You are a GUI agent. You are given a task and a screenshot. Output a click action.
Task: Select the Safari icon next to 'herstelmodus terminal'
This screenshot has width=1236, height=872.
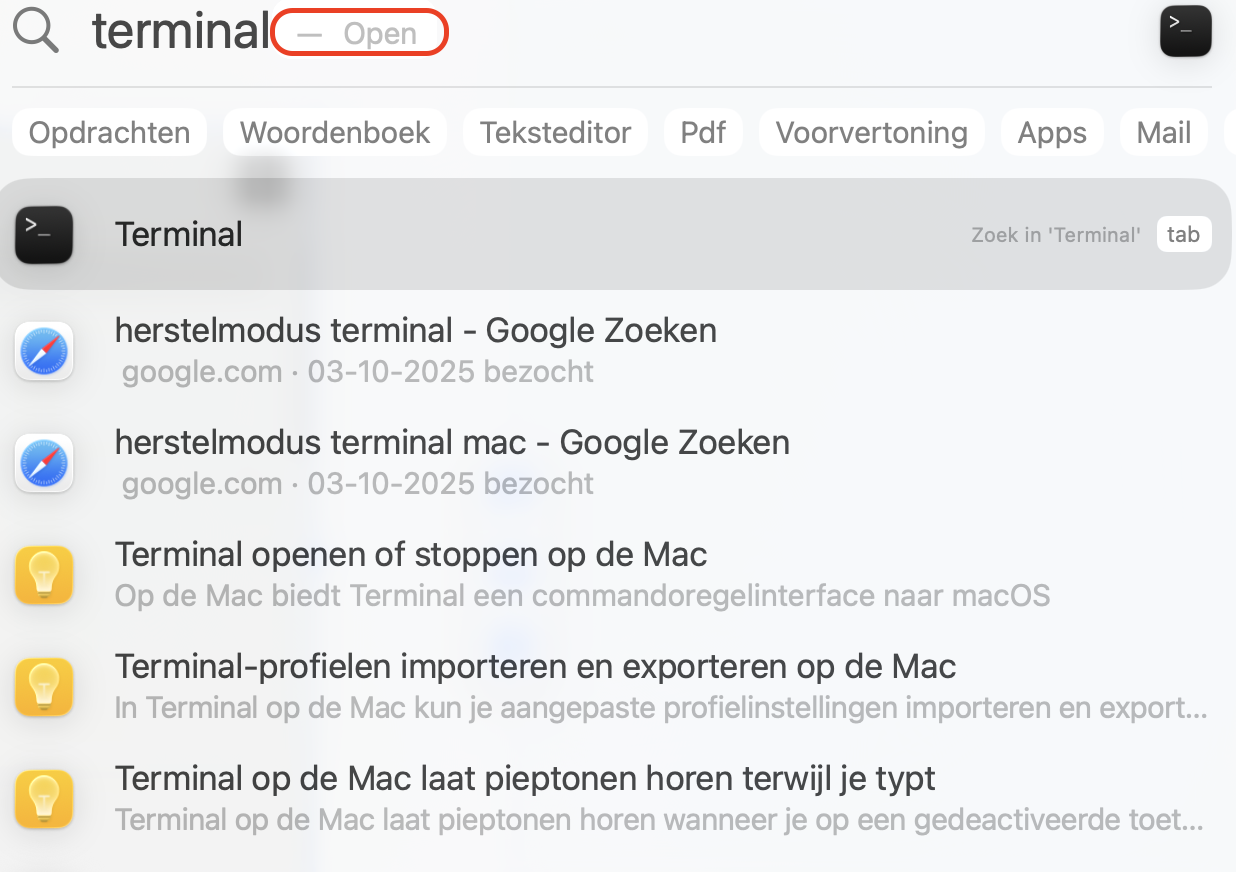(44, 351)
